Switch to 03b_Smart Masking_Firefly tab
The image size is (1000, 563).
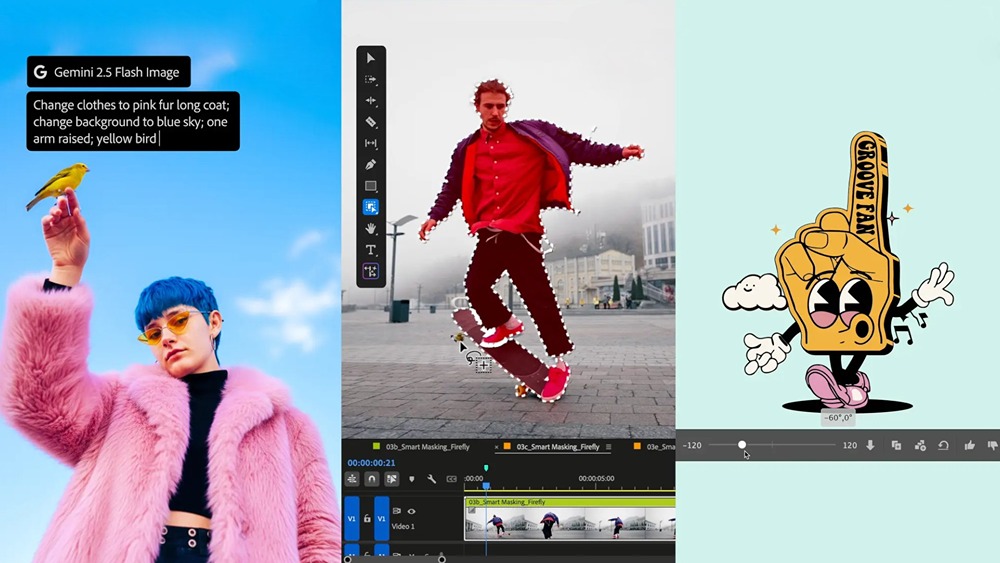pos(427,447)
